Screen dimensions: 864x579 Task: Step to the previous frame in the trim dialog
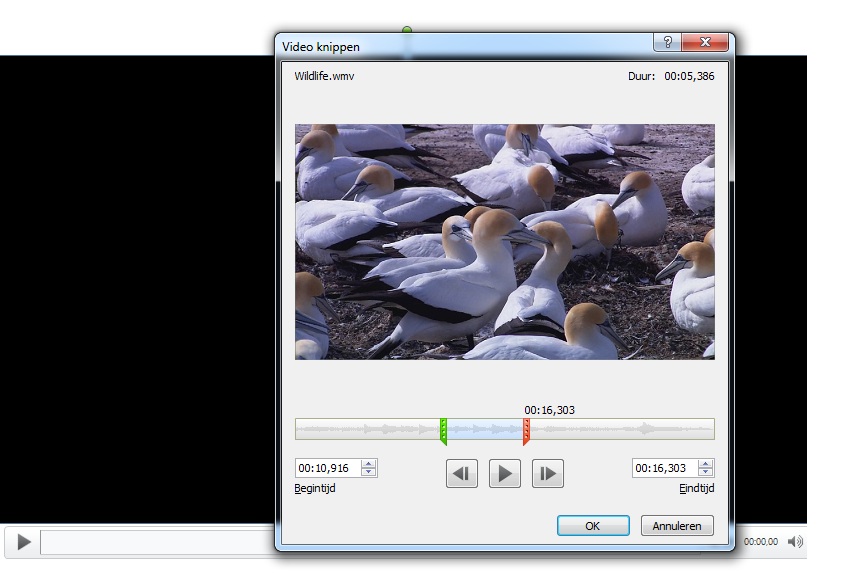point(462,474)
